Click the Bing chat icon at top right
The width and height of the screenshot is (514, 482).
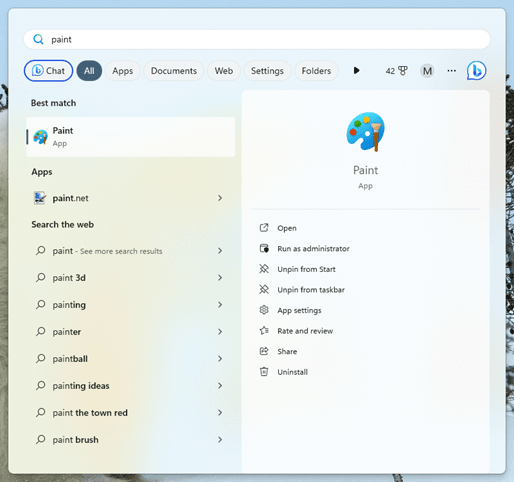(x=476, y=71)
